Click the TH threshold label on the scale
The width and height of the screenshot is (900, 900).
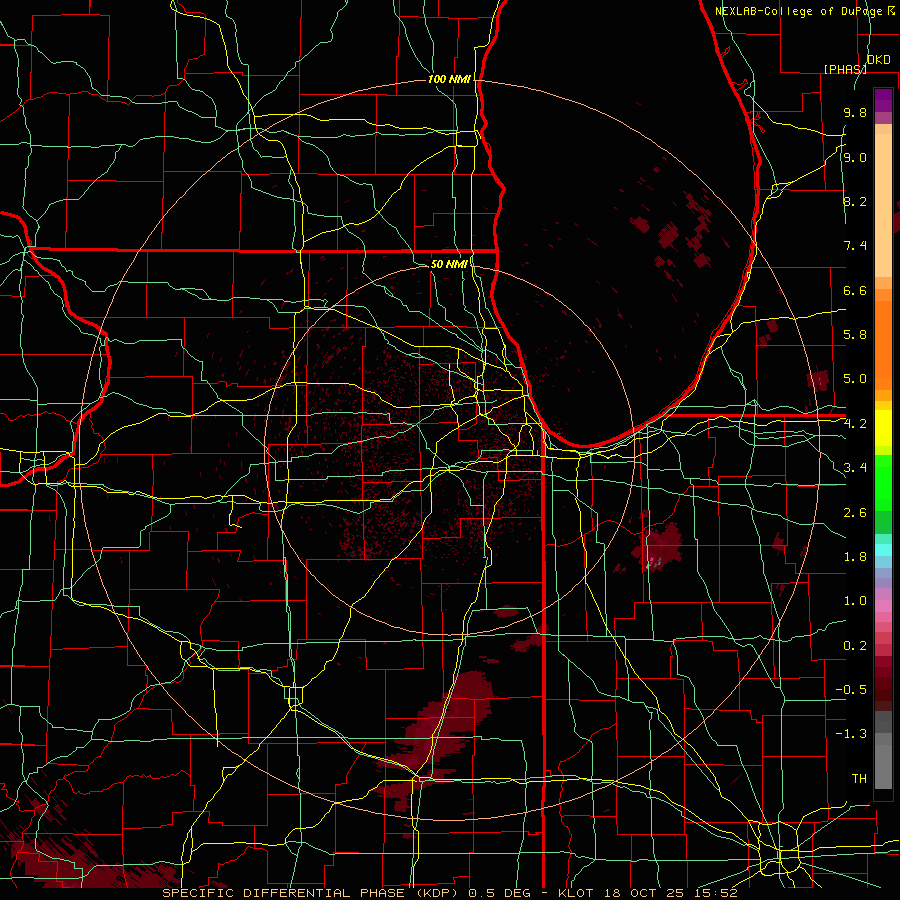coord(859,778)
